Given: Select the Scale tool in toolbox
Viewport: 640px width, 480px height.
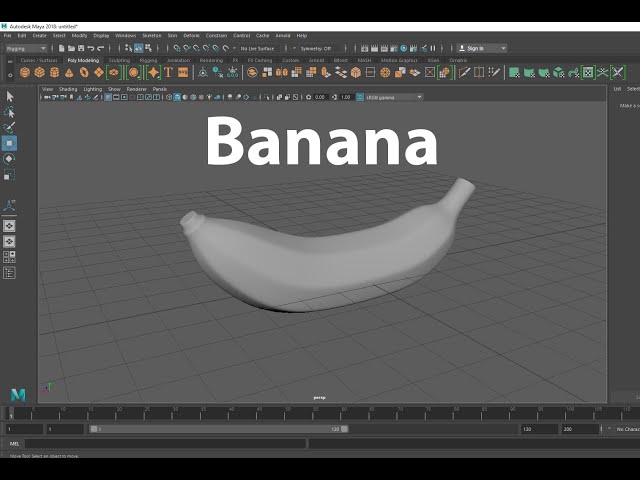Looking at the screenshot, I should coord(9,175).
